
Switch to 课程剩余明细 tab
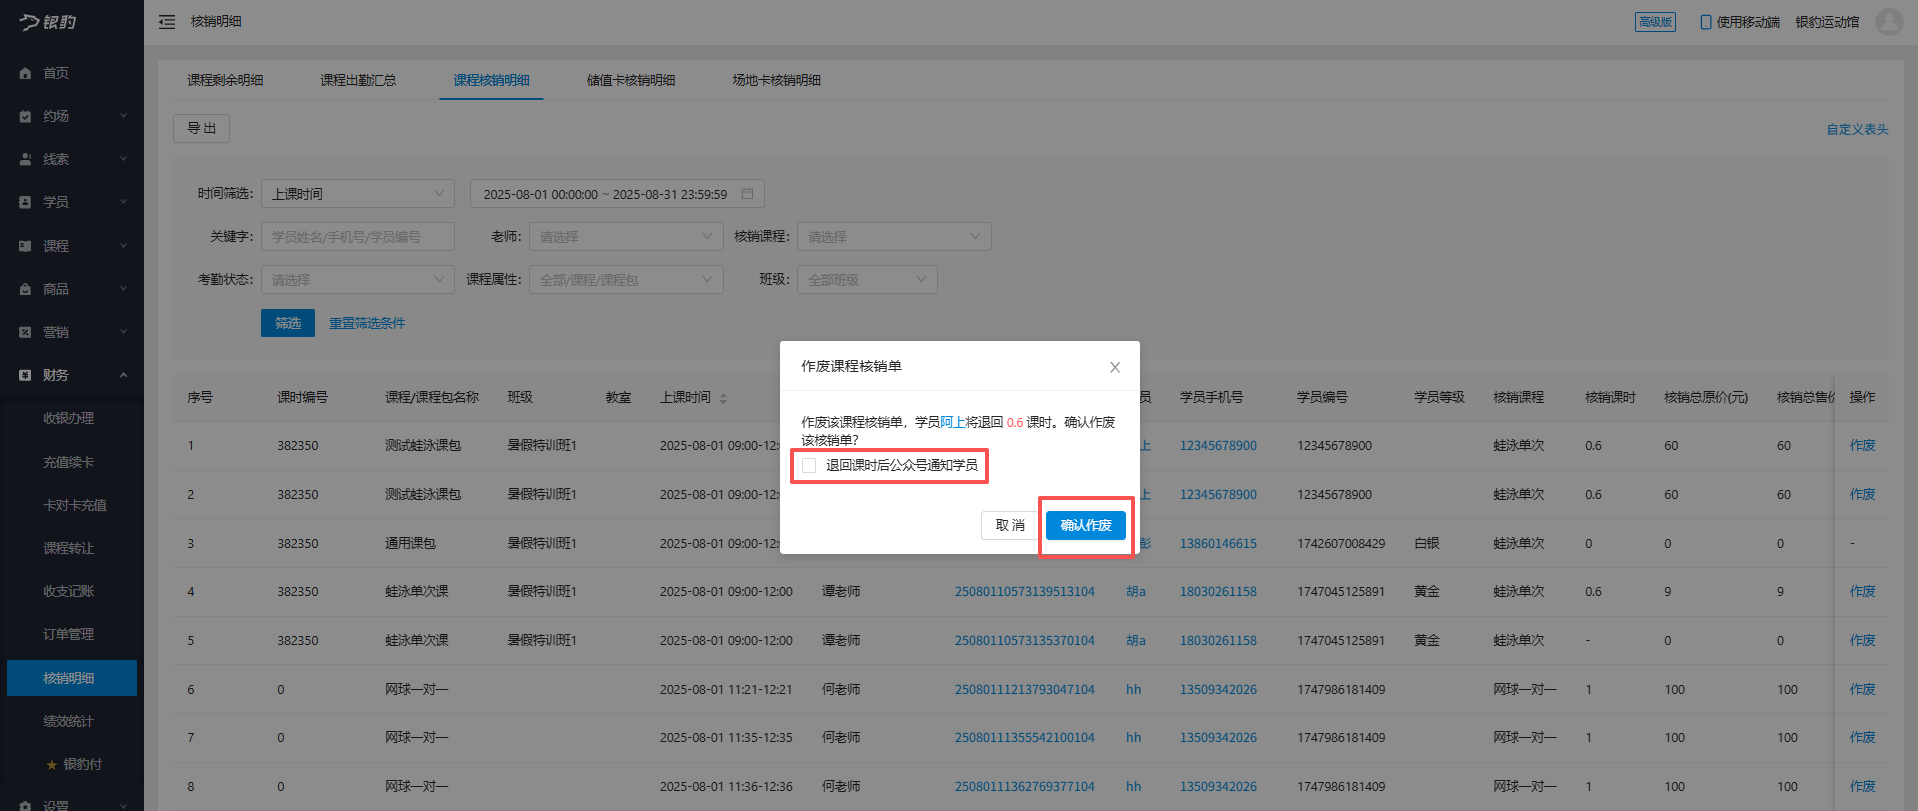click(x=225, y=80)
